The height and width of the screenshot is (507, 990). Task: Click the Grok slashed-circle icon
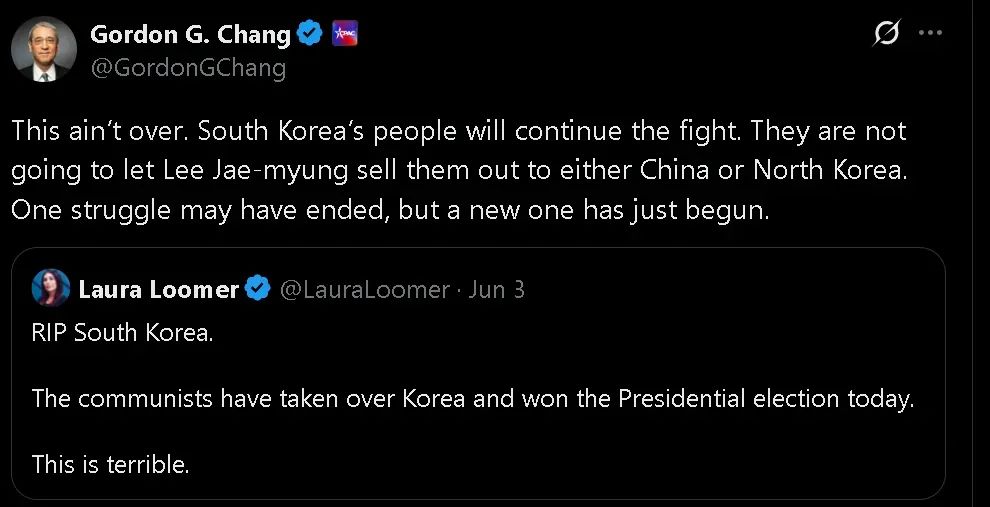pyautogui.click(x=885, y=34)
